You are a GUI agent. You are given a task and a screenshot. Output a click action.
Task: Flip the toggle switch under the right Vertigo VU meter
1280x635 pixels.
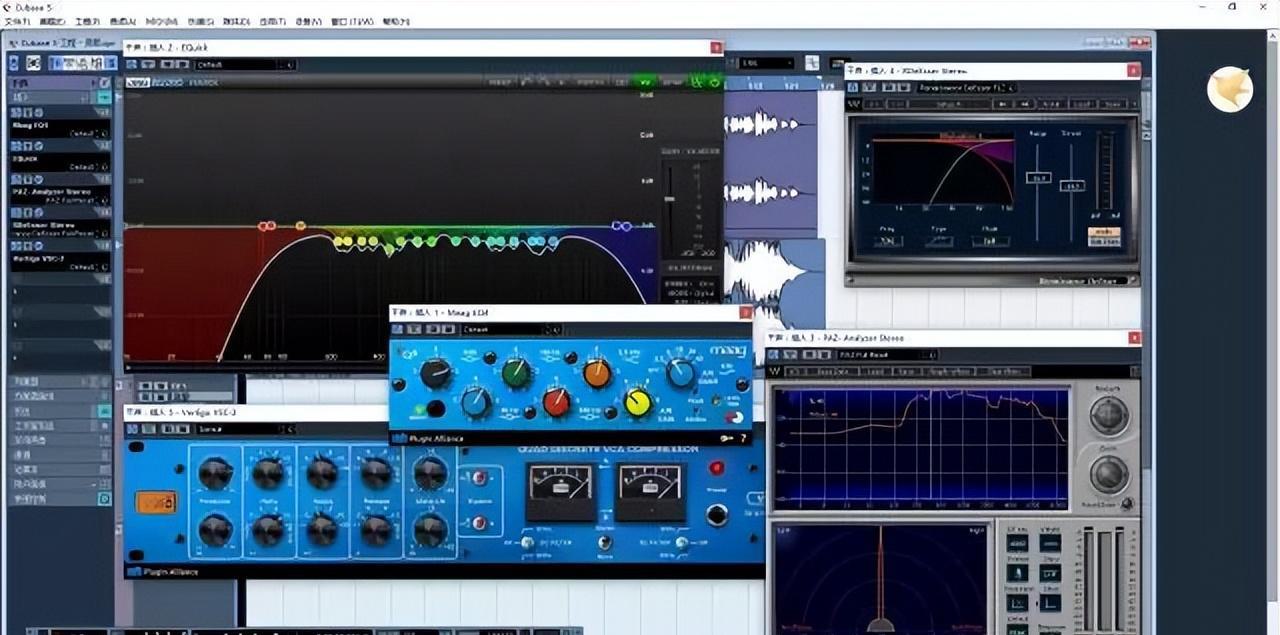tap(681, 542)
